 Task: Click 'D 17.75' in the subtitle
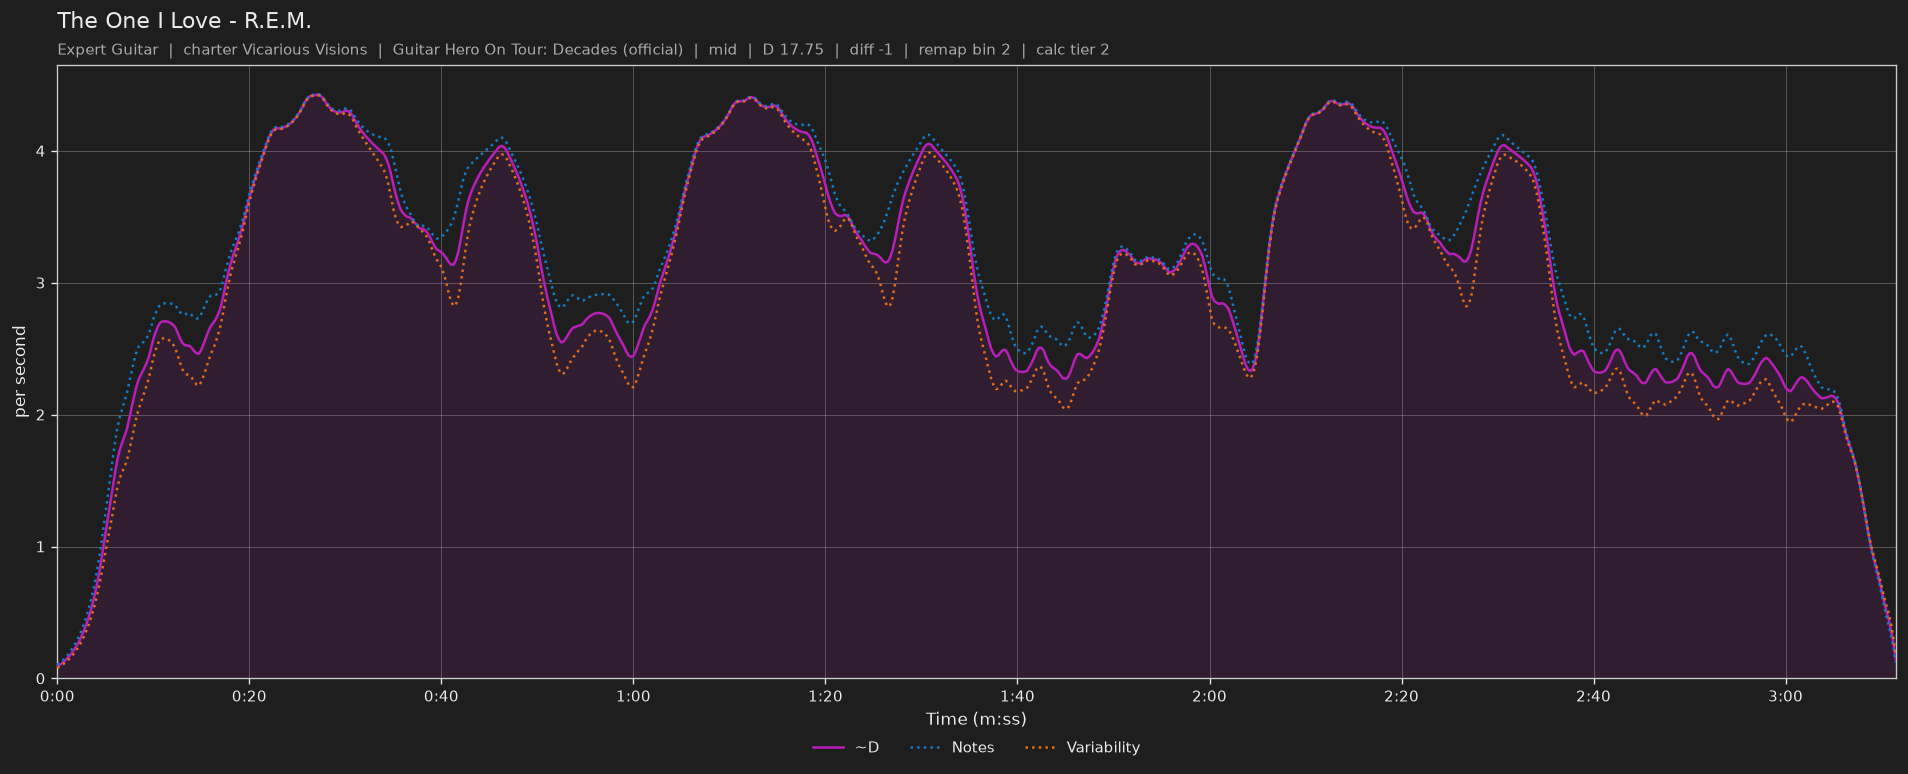(x=793, y=50)
